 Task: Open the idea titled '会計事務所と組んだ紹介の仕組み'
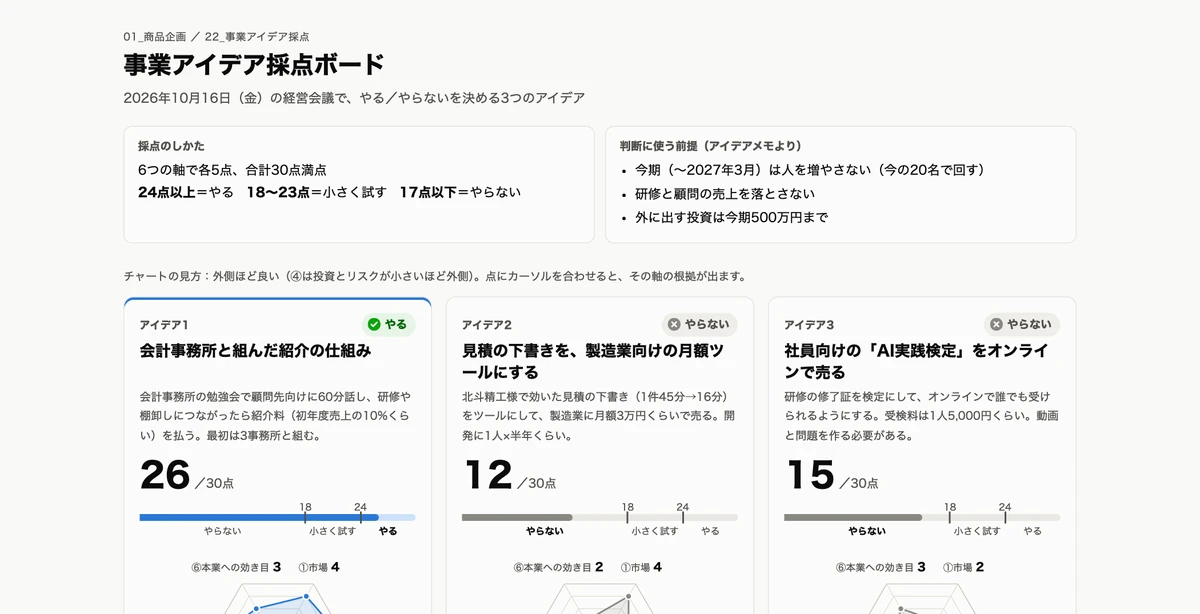click(x=255, y=351)
